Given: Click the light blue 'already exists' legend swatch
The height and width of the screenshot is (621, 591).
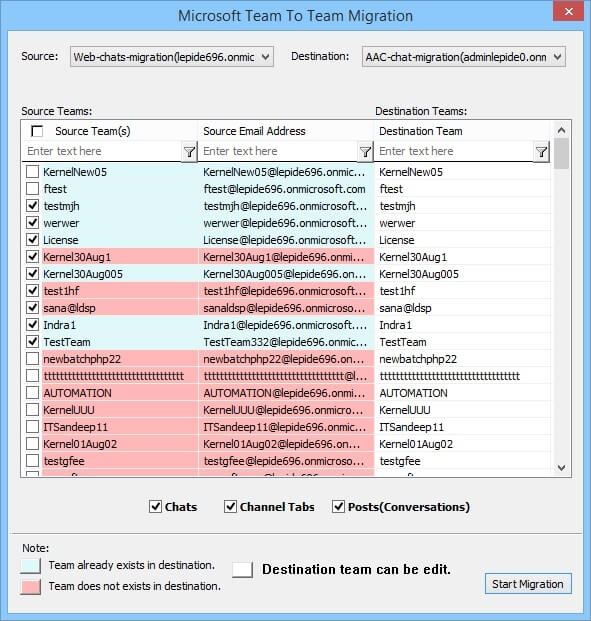Looking at the screenshot, I should (x=31, y=566).
